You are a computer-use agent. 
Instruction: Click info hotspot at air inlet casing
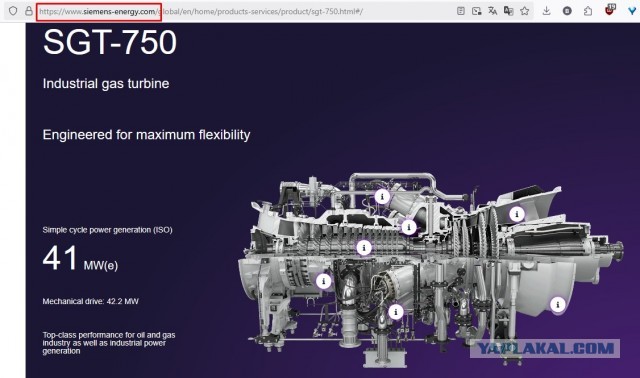(324, 281)
